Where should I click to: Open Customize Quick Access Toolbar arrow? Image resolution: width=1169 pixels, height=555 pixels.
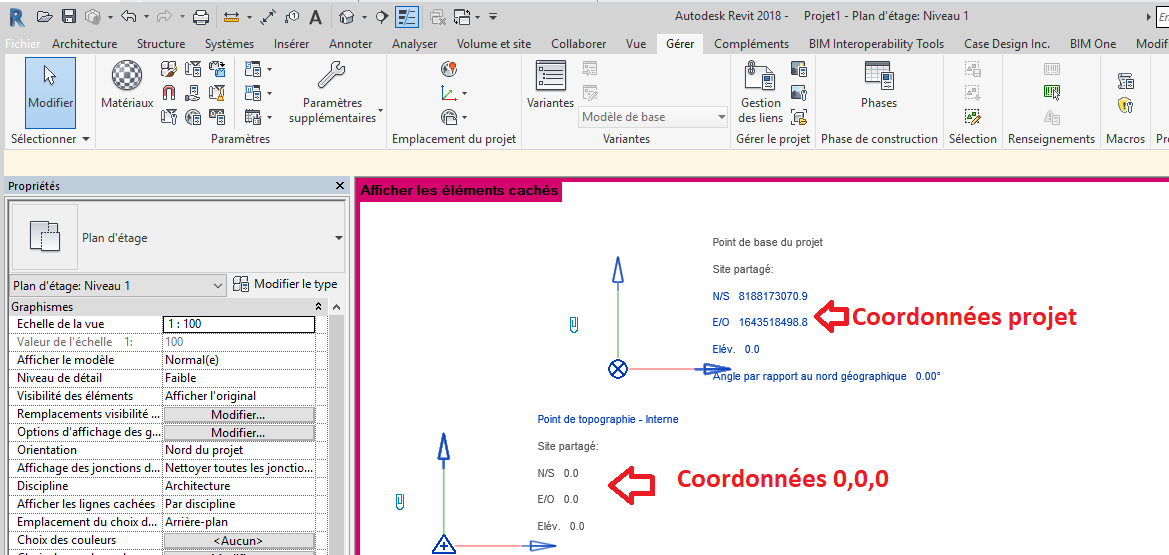point(493,16)
